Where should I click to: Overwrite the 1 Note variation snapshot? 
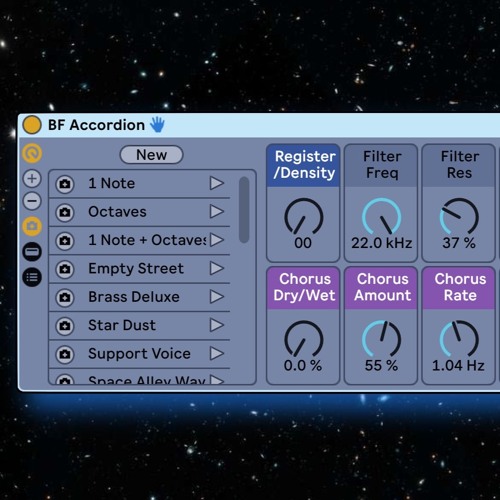[x=65, y=184]
